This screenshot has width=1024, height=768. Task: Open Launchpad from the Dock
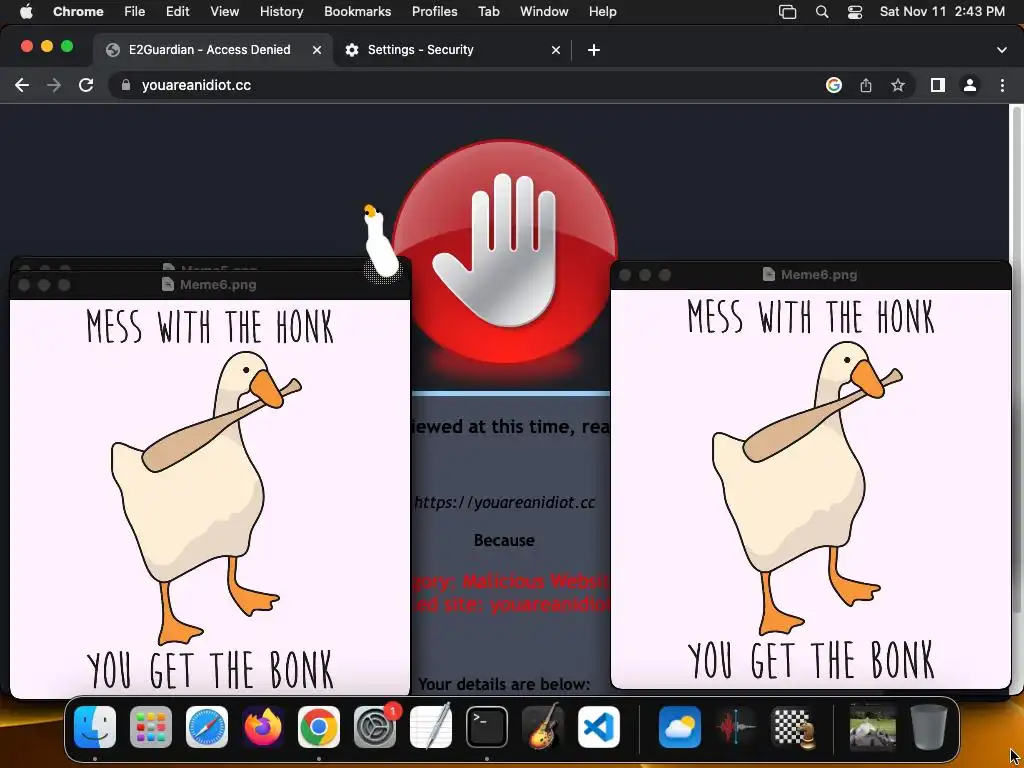151,727
